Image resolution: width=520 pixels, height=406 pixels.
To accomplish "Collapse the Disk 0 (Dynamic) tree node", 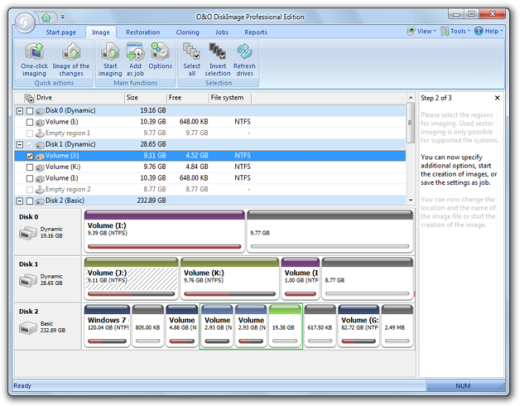I will pos(20,111).
